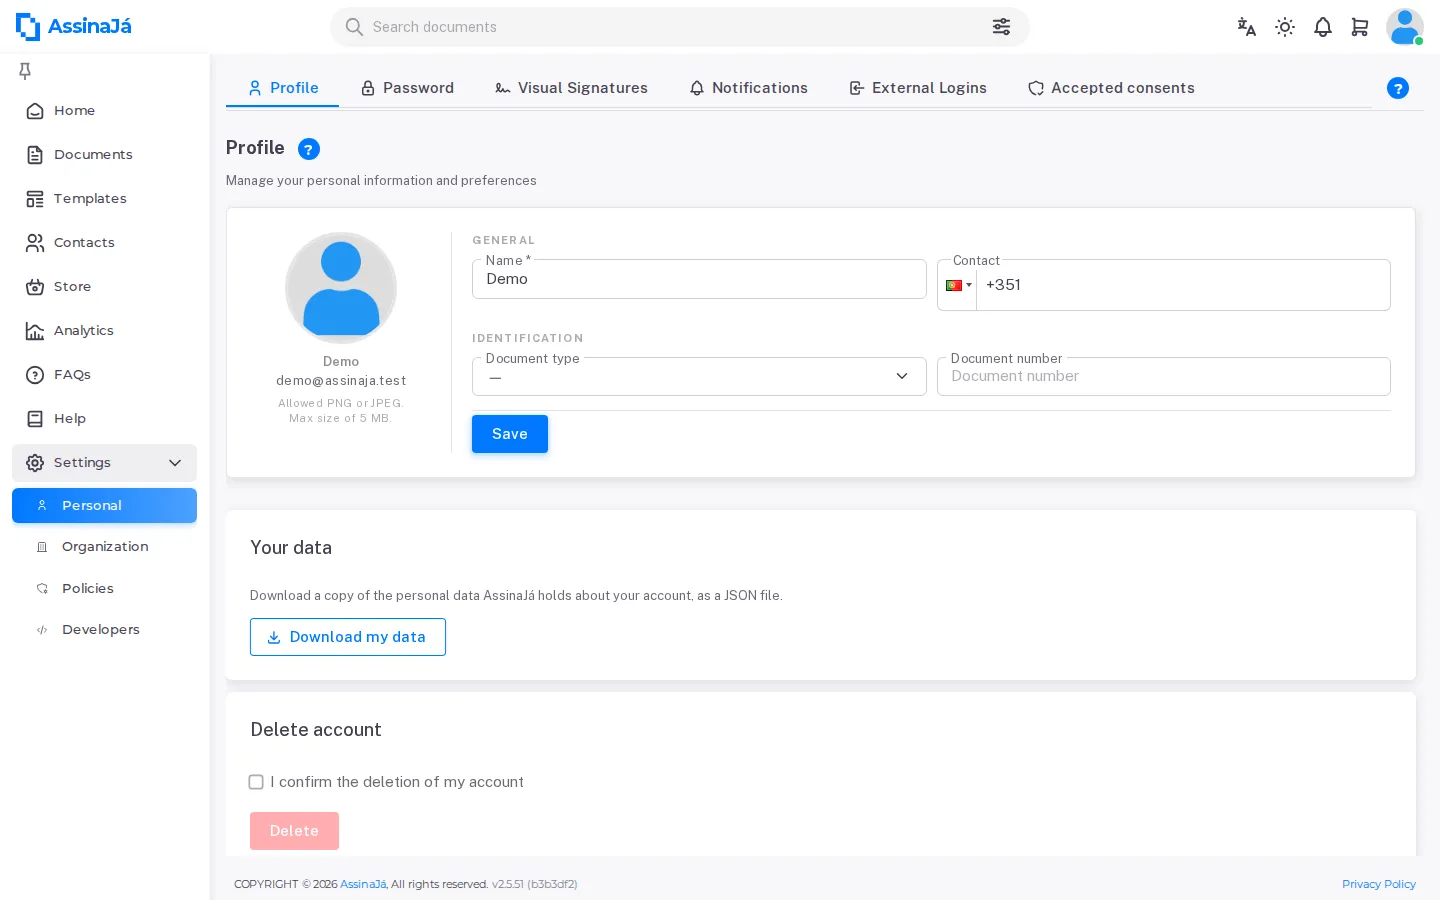Open the language translation menu

coord(1246,27)
